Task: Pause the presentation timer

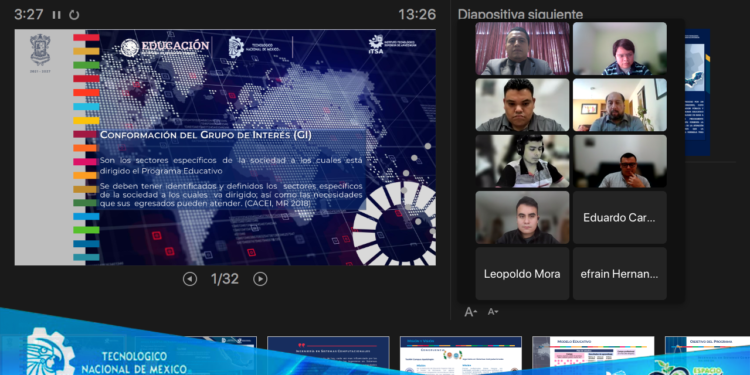Action: click(x=56, y=15)
